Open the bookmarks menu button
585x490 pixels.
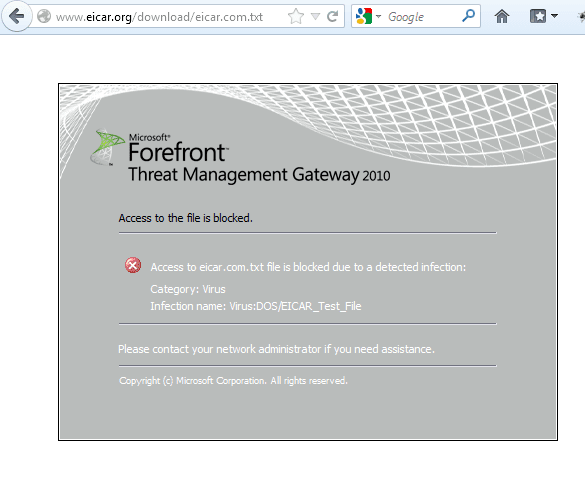[538, 16]
